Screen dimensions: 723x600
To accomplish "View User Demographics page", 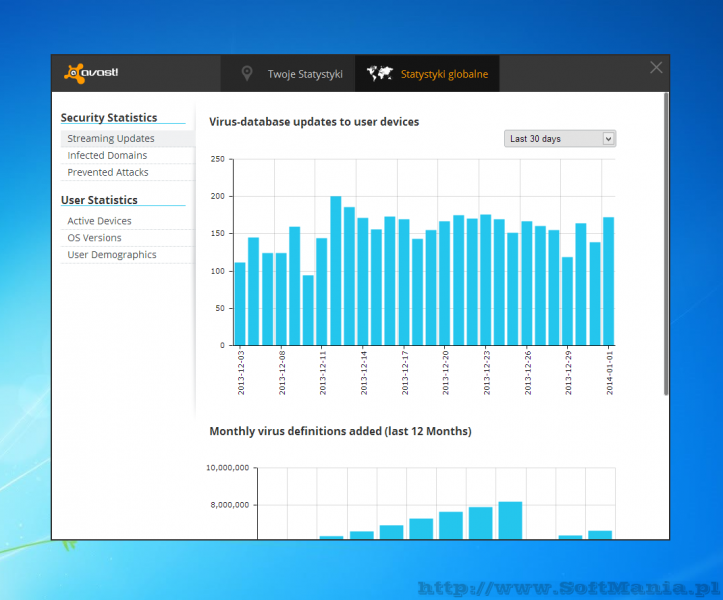I will click(128, 255).
